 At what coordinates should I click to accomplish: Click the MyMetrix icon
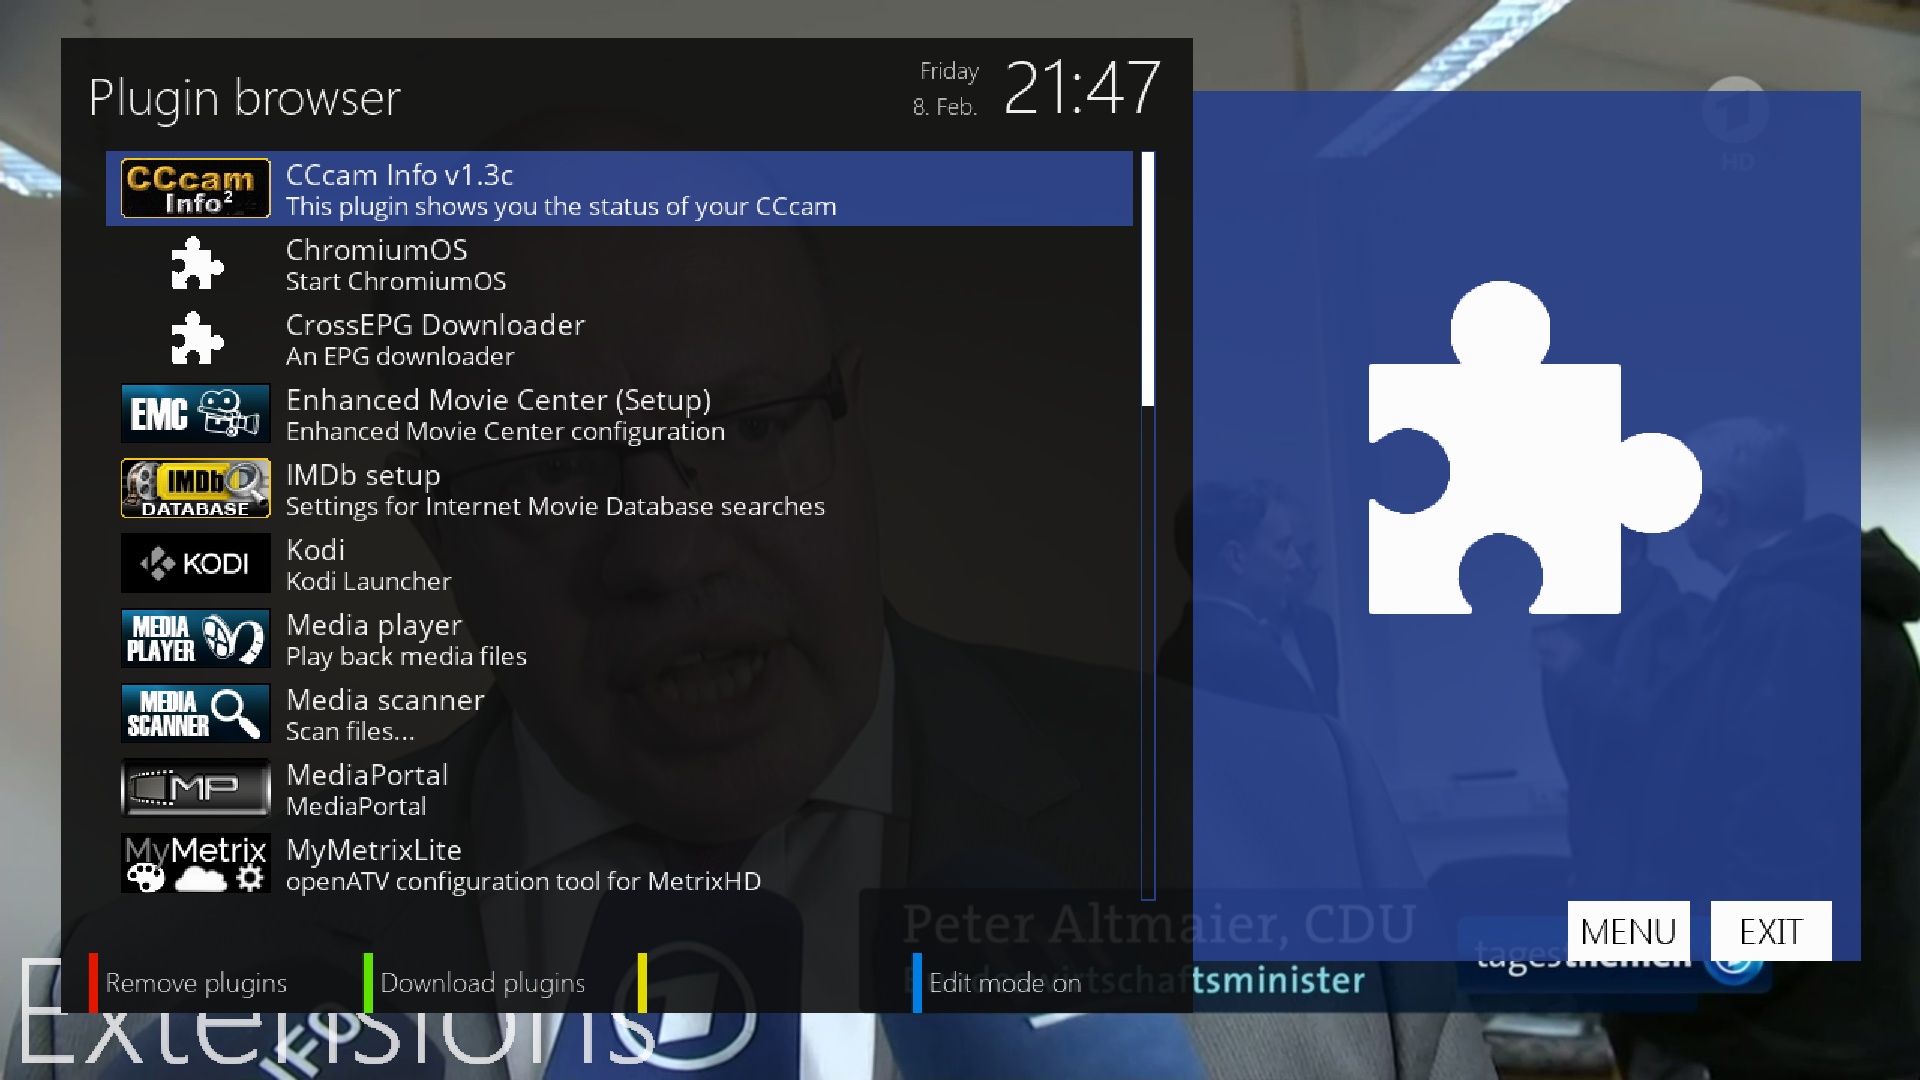(195, 863)
